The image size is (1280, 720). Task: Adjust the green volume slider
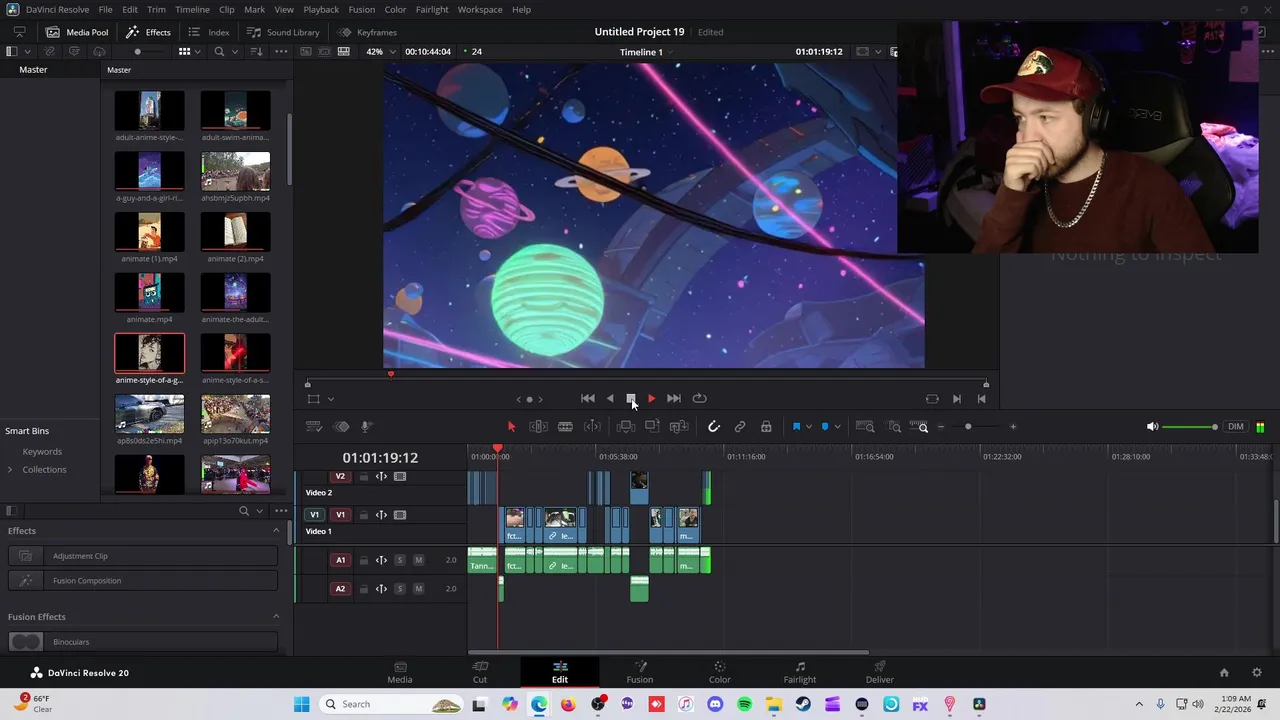tap(1190, 427)
